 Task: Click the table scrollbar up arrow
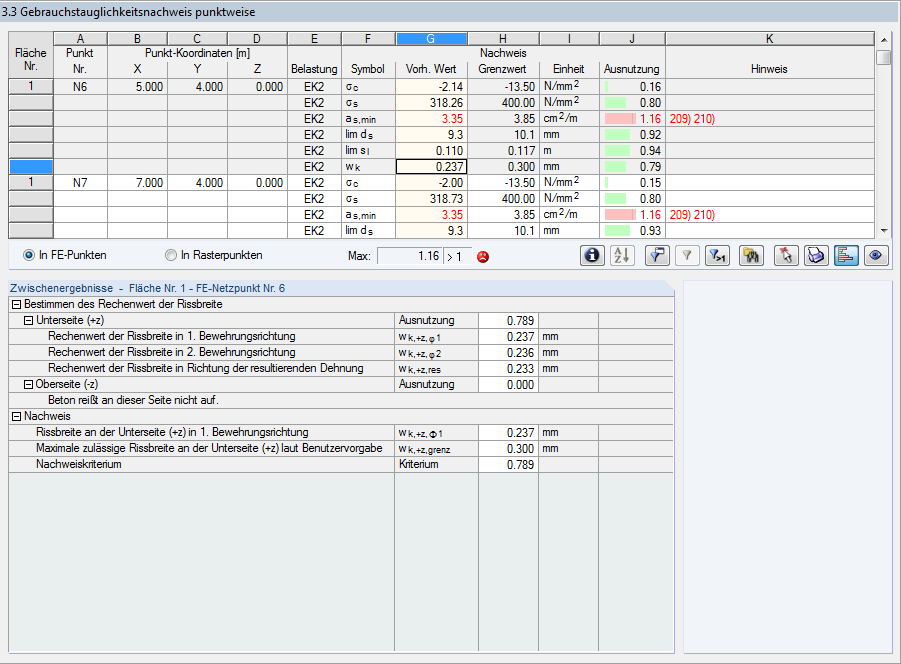(884, 40)
